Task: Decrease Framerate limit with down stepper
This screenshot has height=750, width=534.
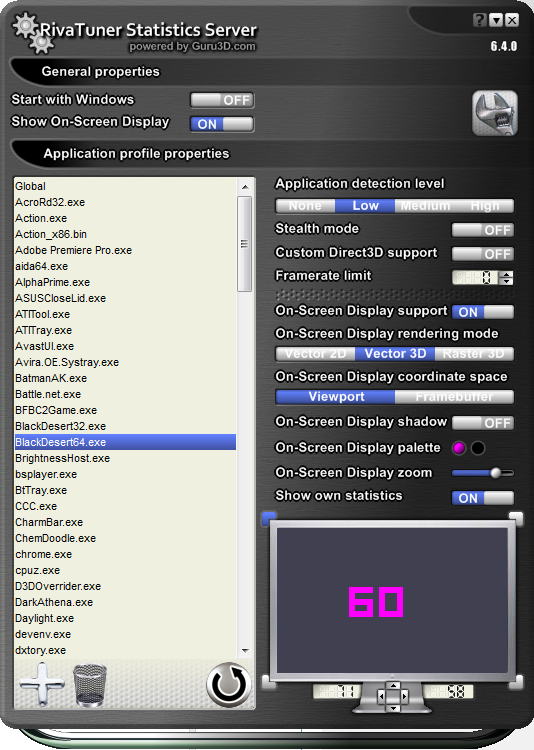Action: (506, 281)
